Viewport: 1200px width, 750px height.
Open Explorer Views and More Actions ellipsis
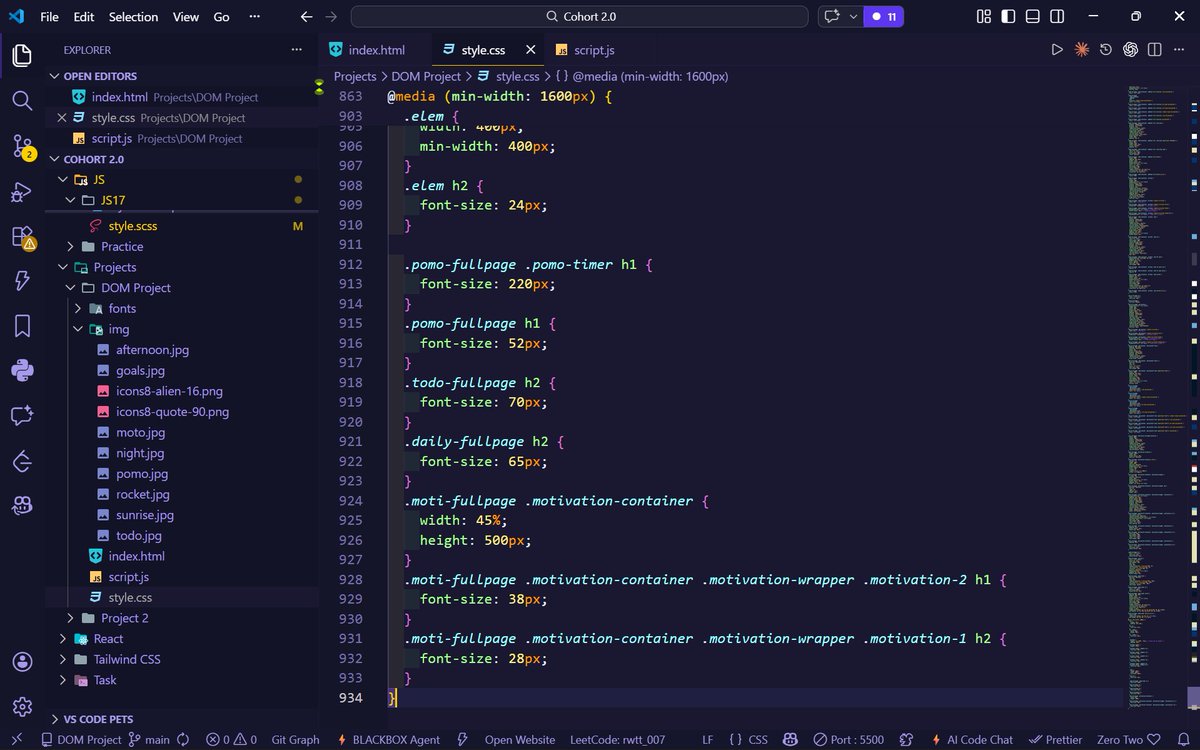296,49
